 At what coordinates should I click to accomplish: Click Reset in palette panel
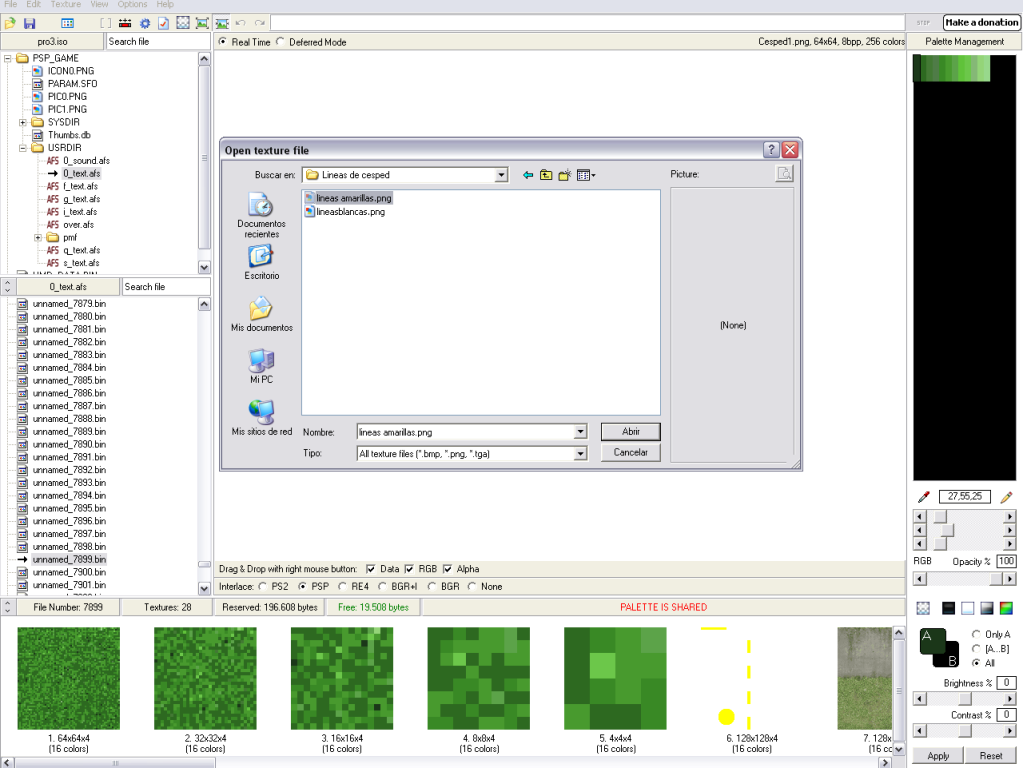pyautogui.click(x=991, y=756)
